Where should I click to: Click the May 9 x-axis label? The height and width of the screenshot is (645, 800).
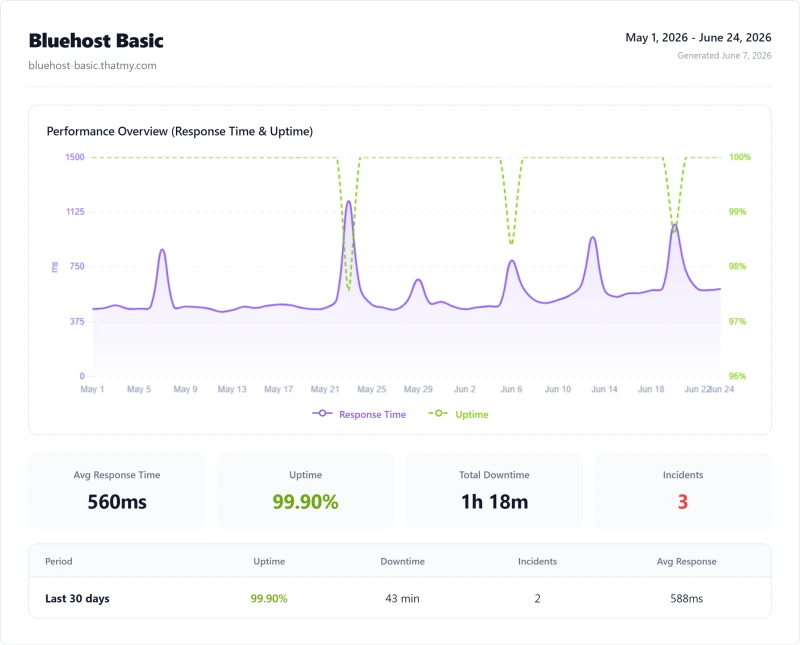pos(185,389)
